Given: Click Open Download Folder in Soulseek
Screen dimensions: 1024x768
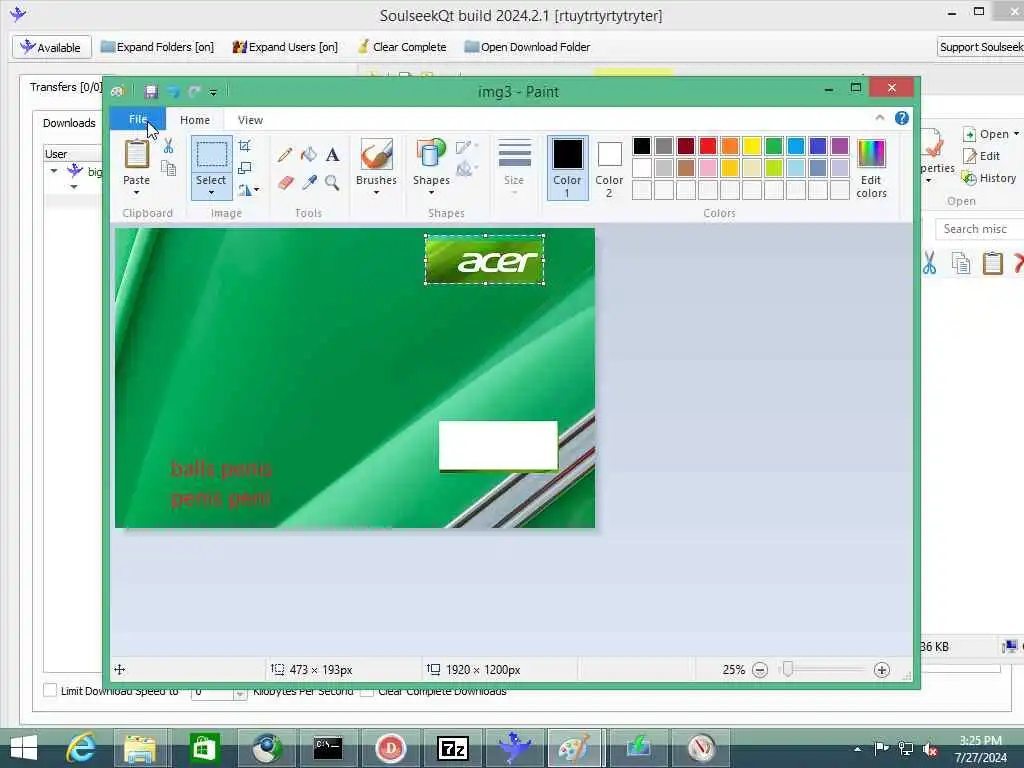Looking at the screenshot, I should [x=527, y=47].
